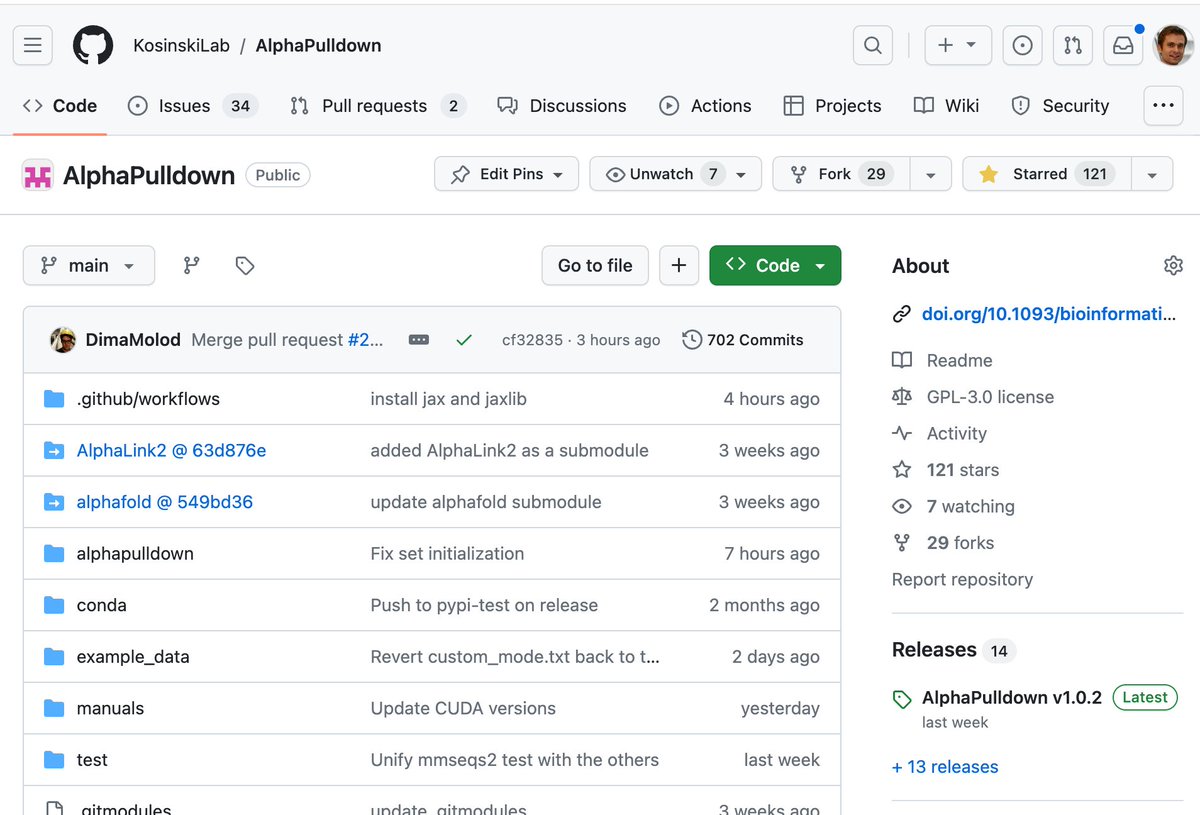Image resolution: width=1200 pixels, height=815 pixels.
Task: Switch to the Issues tab
Action: 193,106
